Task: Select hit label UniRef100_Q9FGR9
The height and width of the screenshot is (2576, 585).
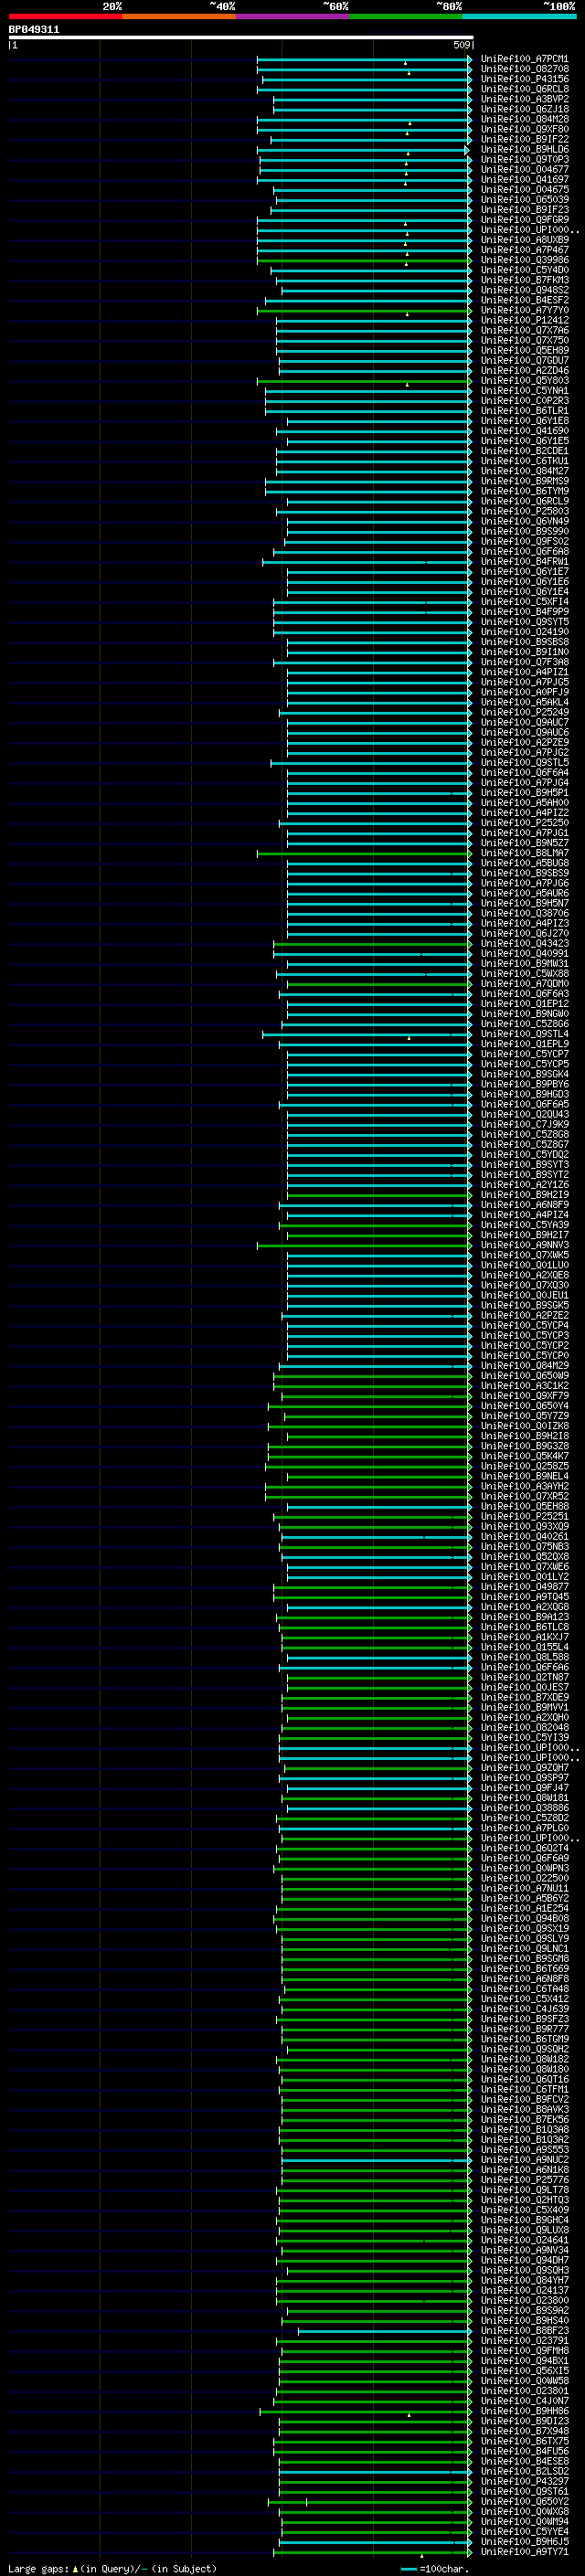Action: (x=525, y=220)
